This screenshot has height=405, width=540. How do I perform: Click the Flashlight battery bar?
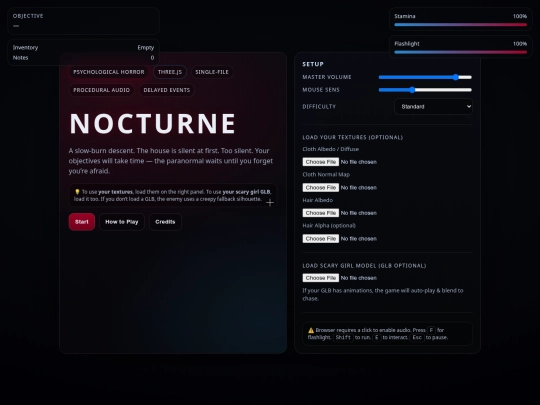(x=460, y=52)
